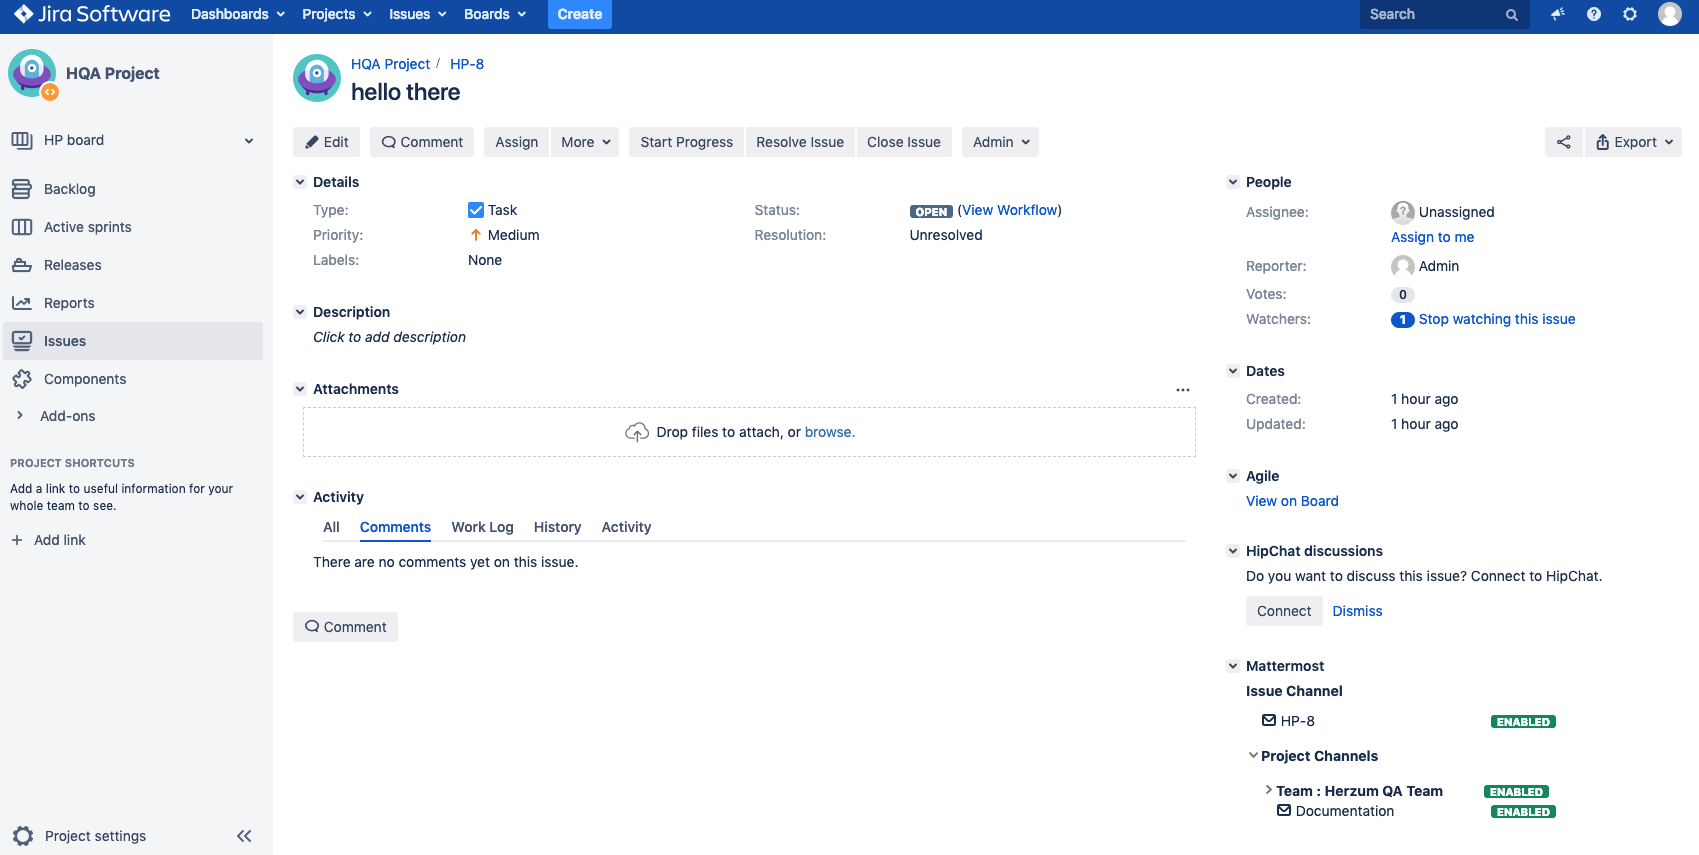Switch to the Work Log tab
1699x855 pixels.
(482, 527)
